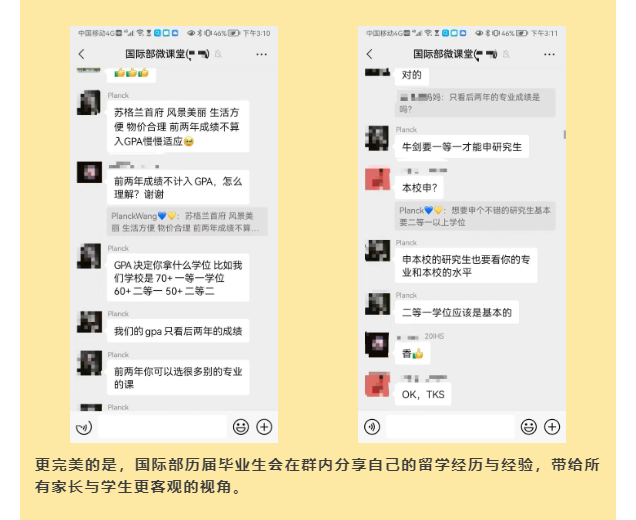
Task: Tap the plus attachment button in right chat
Action: pos(552,427)
